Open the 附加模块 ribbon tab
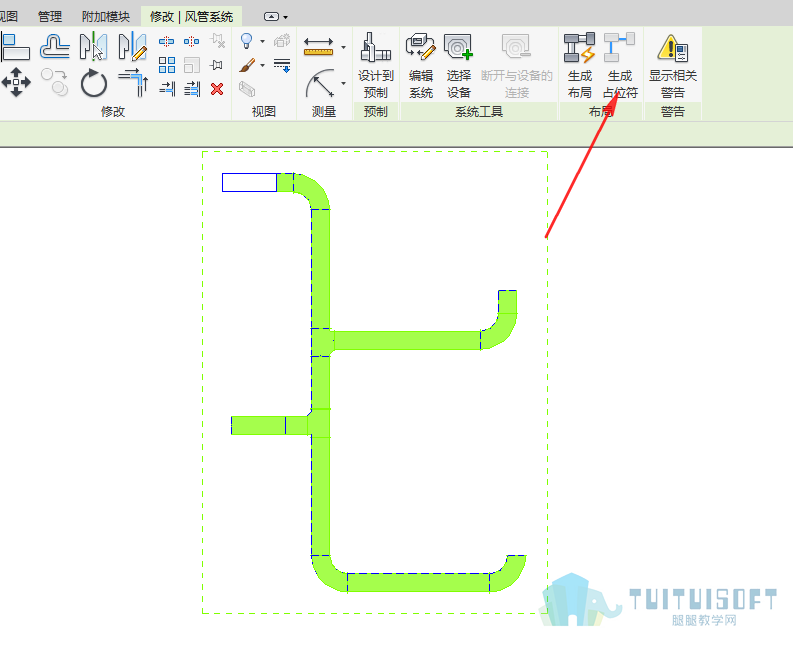Viewport: 793px width, 652px height. point(106,17)
